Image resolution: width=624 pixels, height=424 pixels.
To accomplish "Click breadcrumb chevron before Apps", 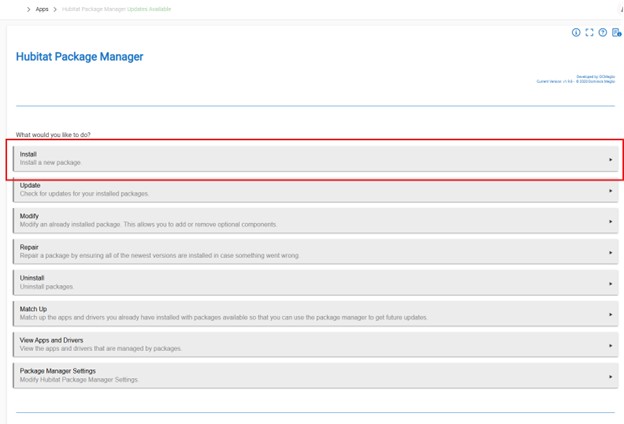I will coord(28,9).
